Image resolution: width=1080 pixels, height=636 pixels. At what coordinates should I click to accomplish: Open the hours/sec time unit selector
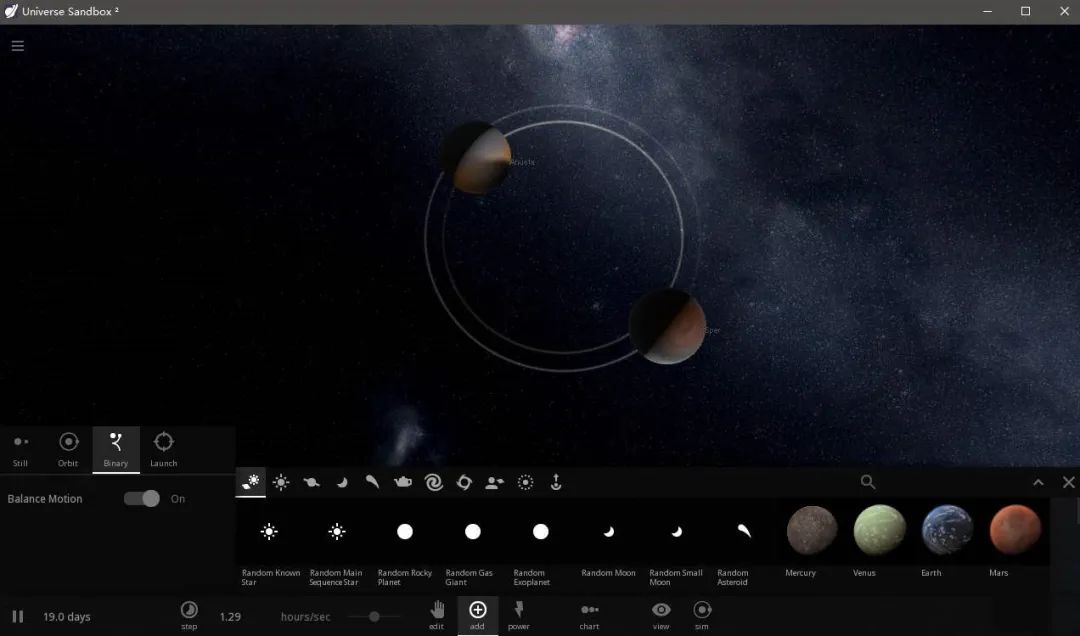tap(305, 617)
